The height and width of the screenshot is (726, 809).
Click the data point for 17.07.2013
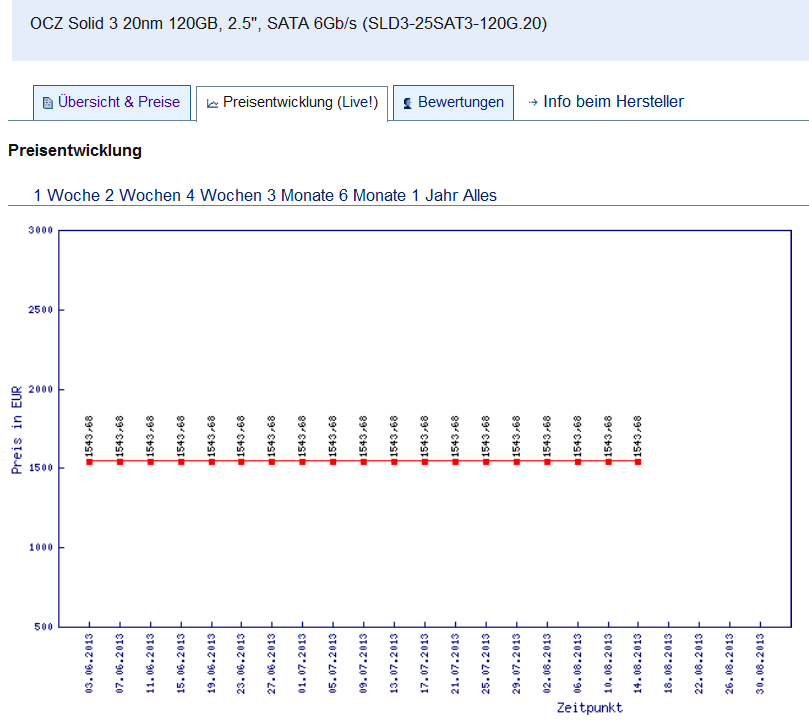[425, 462]
